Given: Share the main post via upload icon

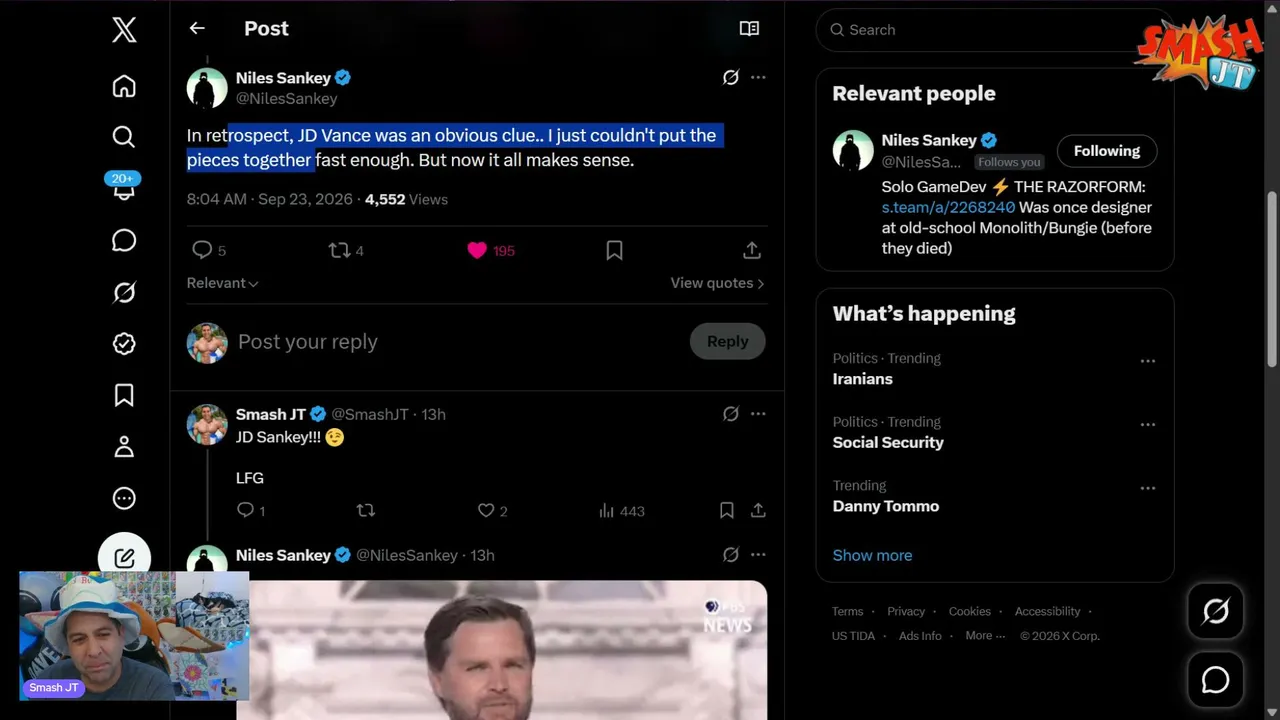Looking at the screenshot, I should (752, 250).
